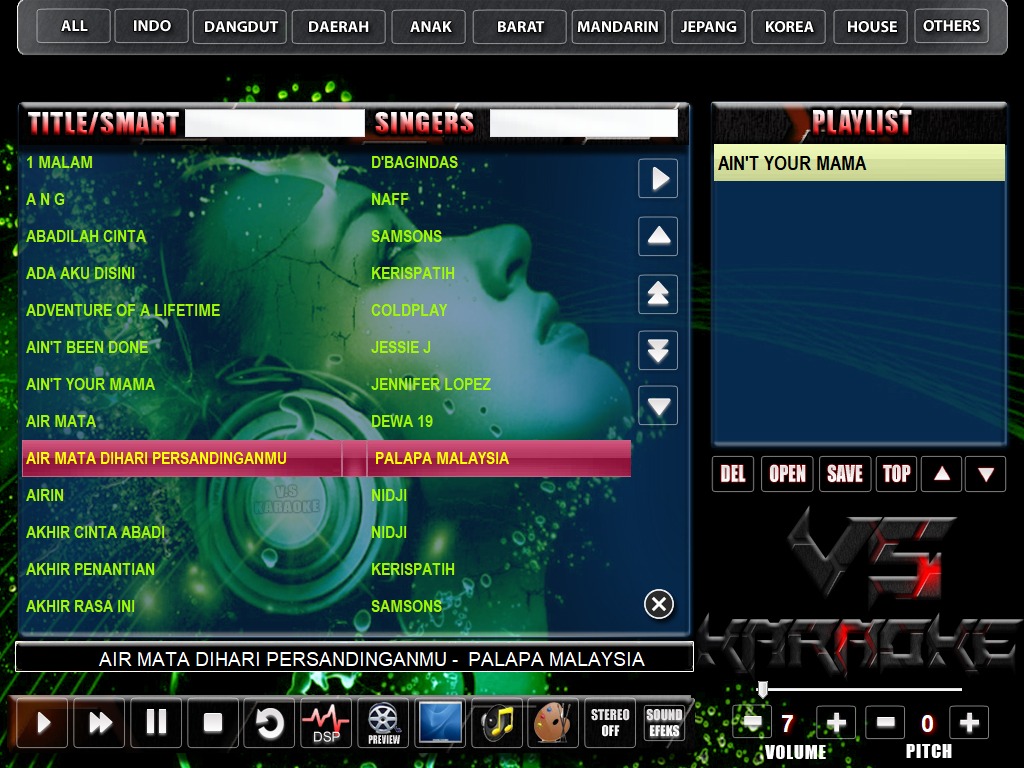This screenshot has height=768, width=1024.
Task: Switch to the DAERAH category
Action: (338, 26)
